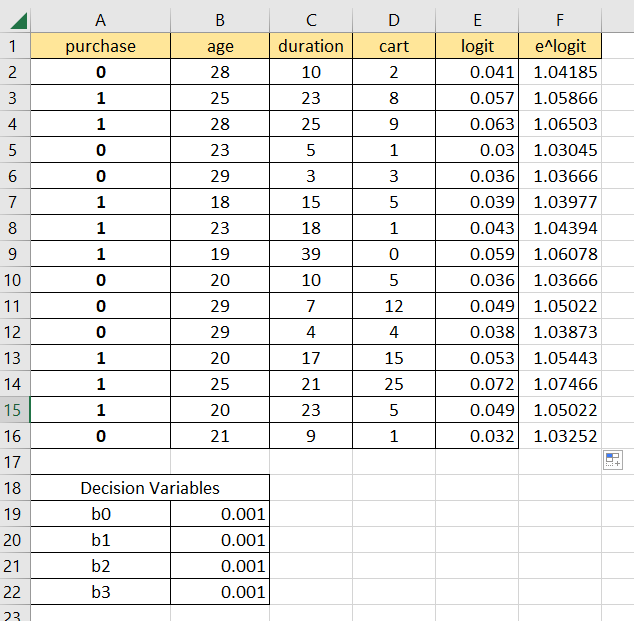Click the 'duration' header cell
Screen dimensions: 634x621
(x=311, y=46)
